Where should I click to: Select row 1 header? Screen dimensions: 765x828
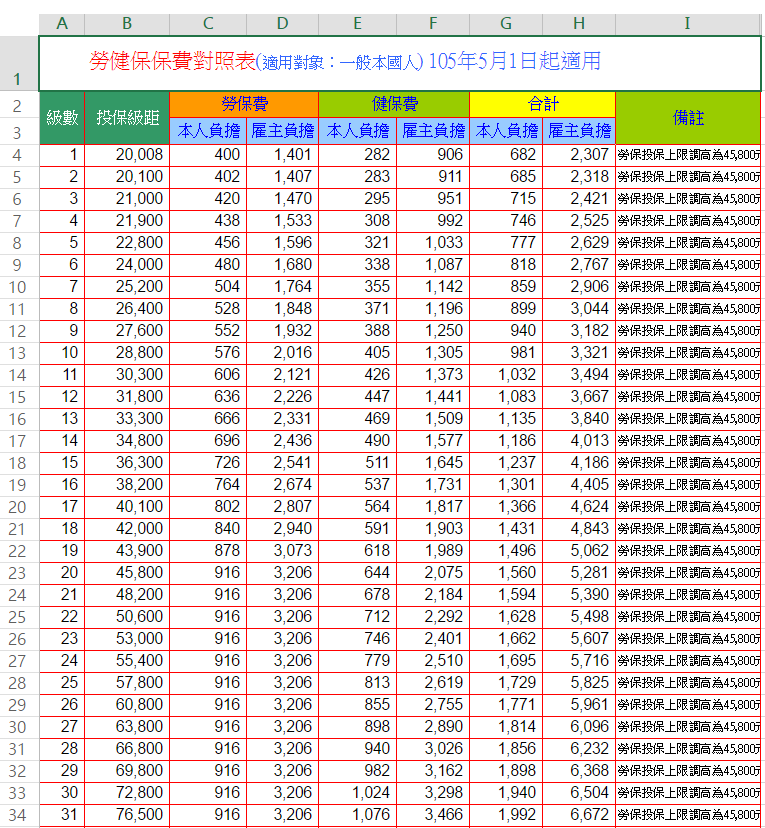tap(19, 63)
